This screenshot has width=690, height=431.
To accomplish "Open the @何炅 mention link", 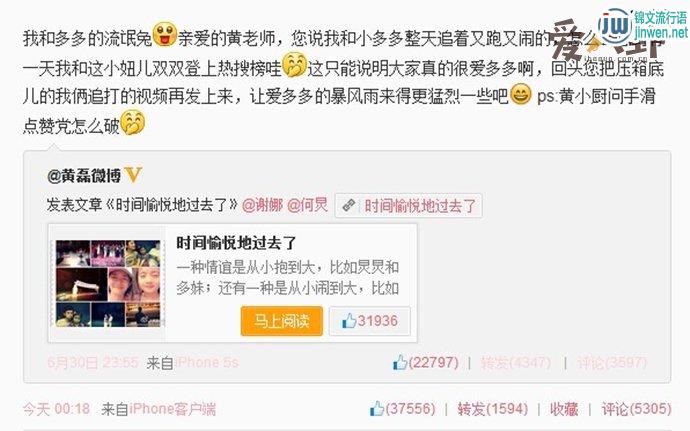I will click(x=308, y=205).
